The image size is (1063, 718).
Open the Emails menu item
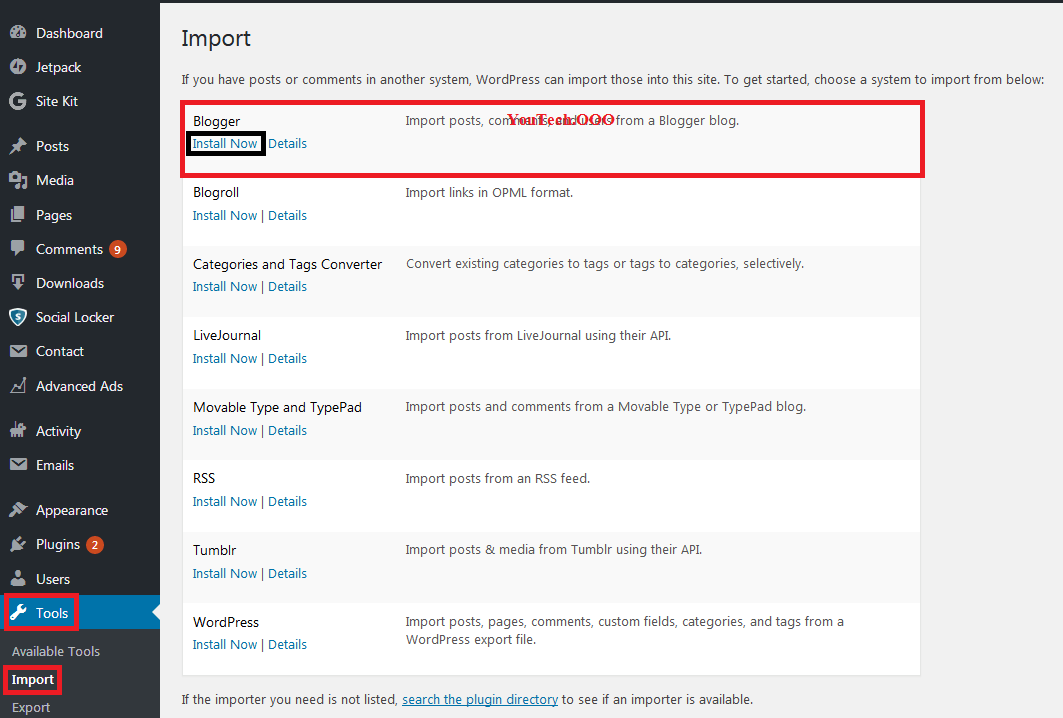click(x=55, y=465)
